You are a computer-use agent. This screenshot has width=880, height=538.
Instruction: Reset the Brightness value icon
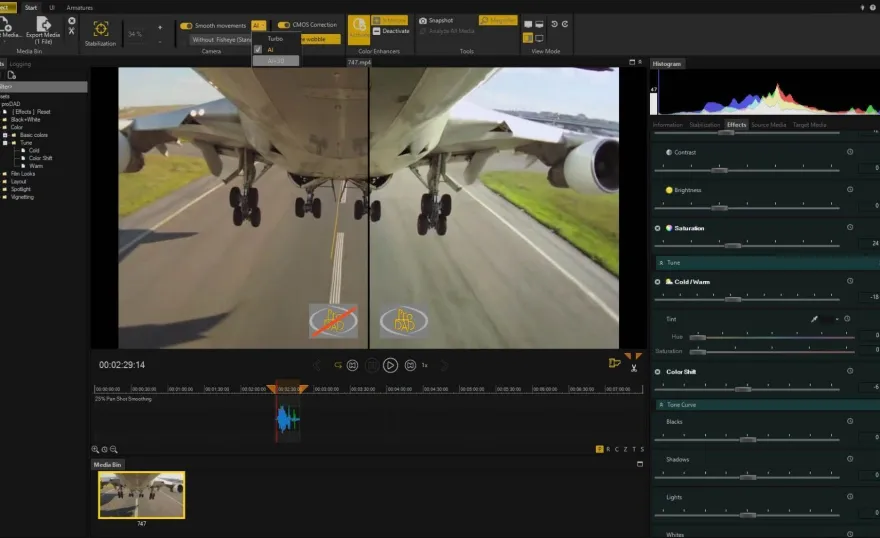[x=850, y=190]
